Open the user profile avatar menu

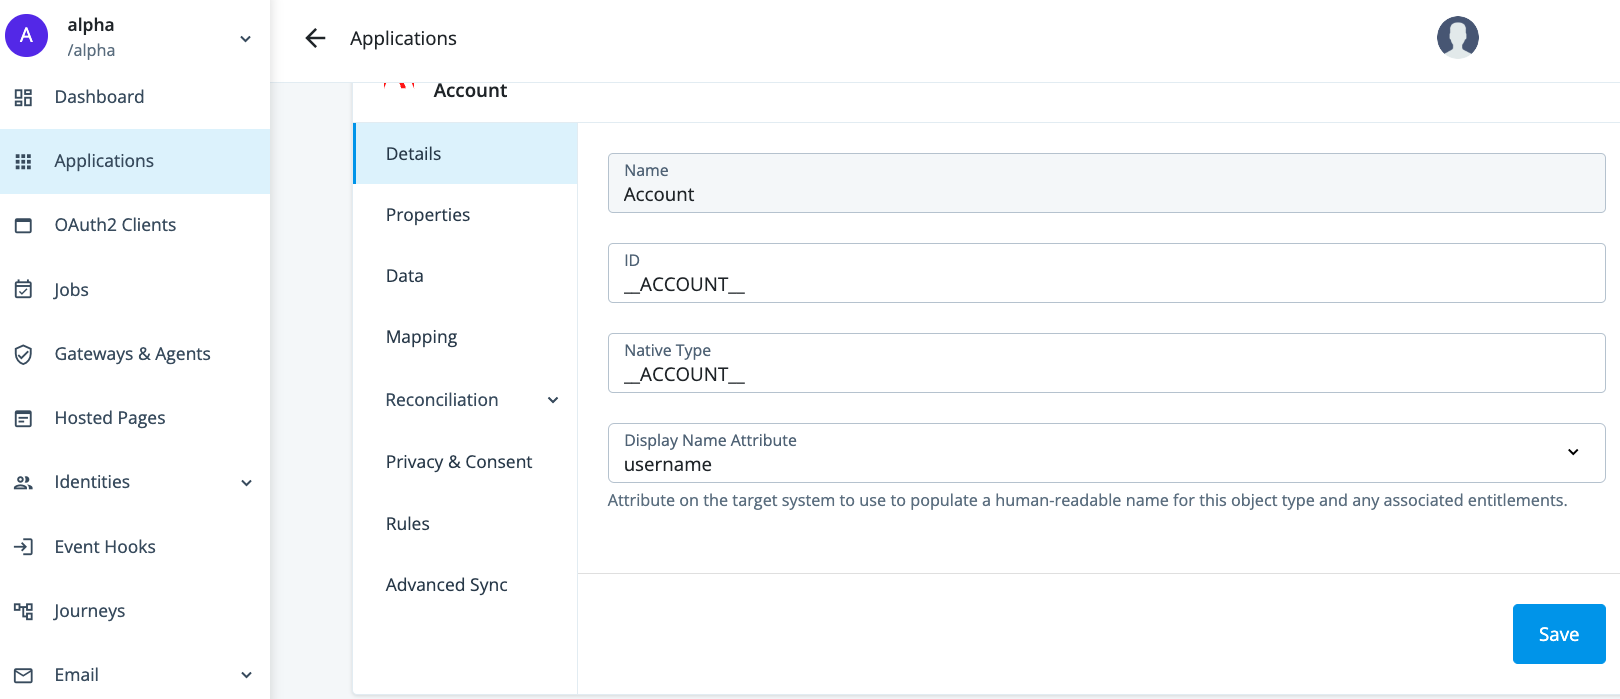(1458, 38)
